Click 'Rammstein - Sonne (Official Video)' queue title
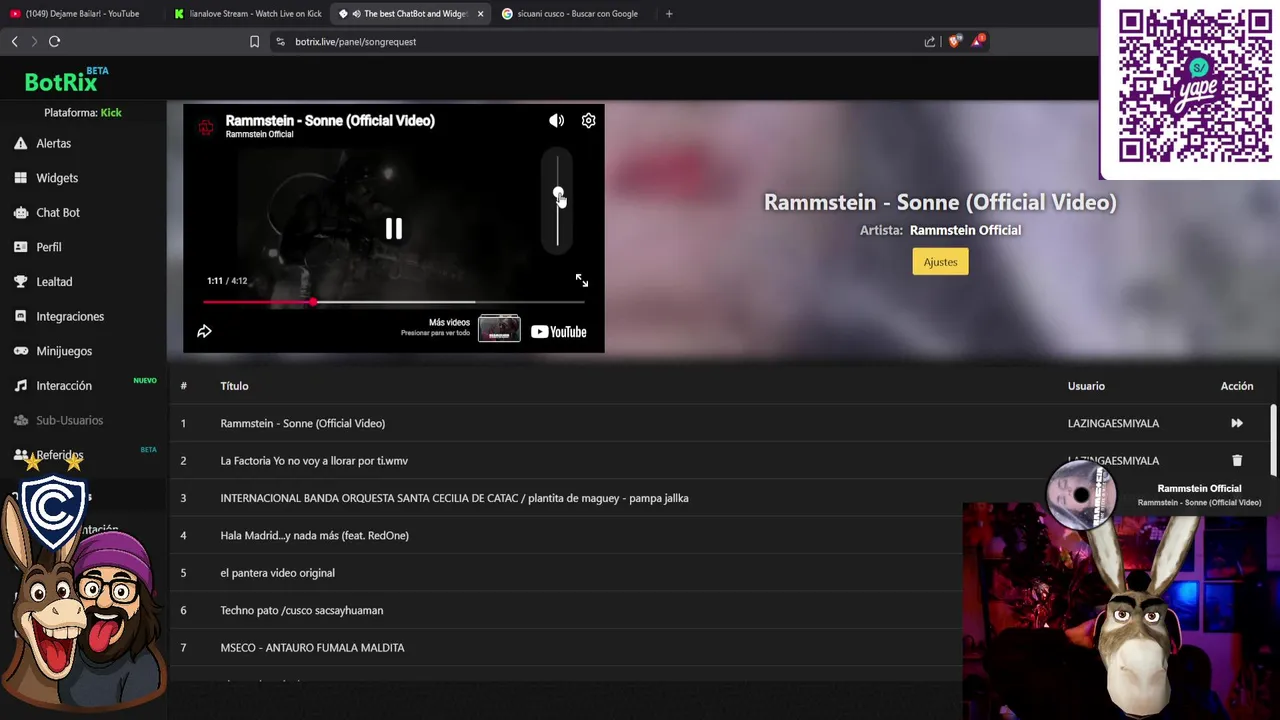1280x720 pixels. point(302,423)
